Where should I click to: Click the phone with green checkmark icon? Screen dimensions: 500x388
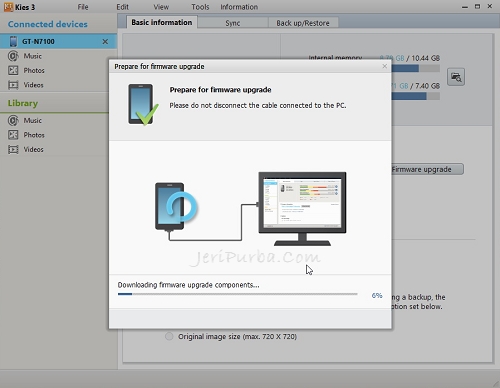pos(143,104)
